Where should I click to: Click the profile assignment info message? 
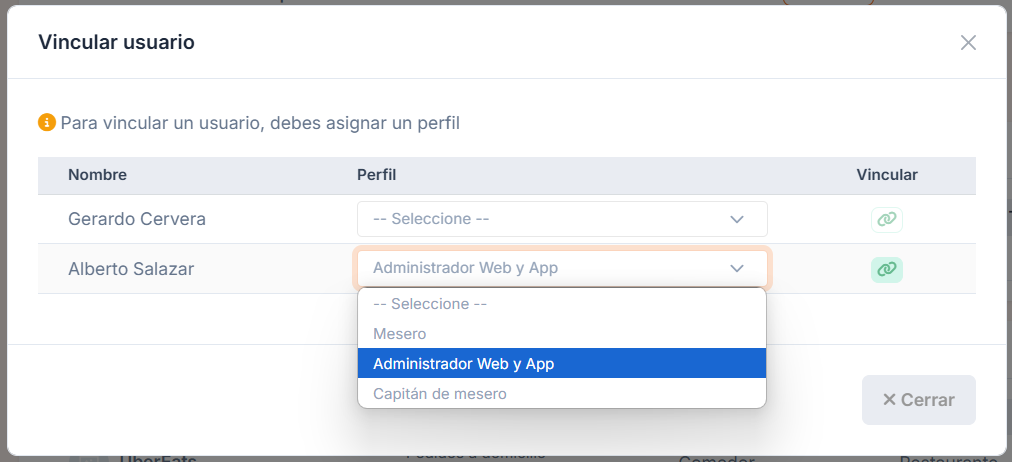pyautogui.click(x=260, y=123)
